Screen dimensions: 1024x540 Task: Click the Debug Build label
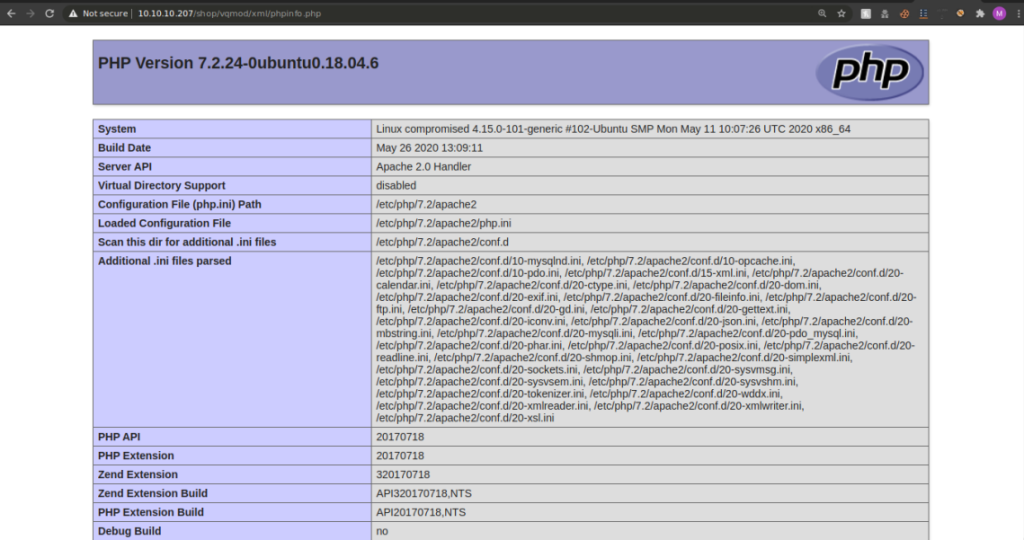coord(129,532)
